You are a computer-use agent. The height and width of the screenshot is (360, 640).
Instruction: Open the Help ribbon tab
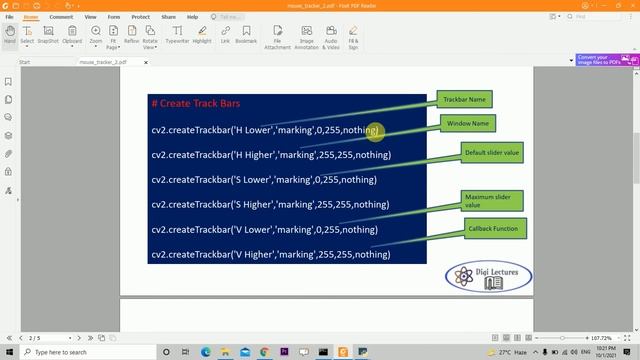(193, 17)
